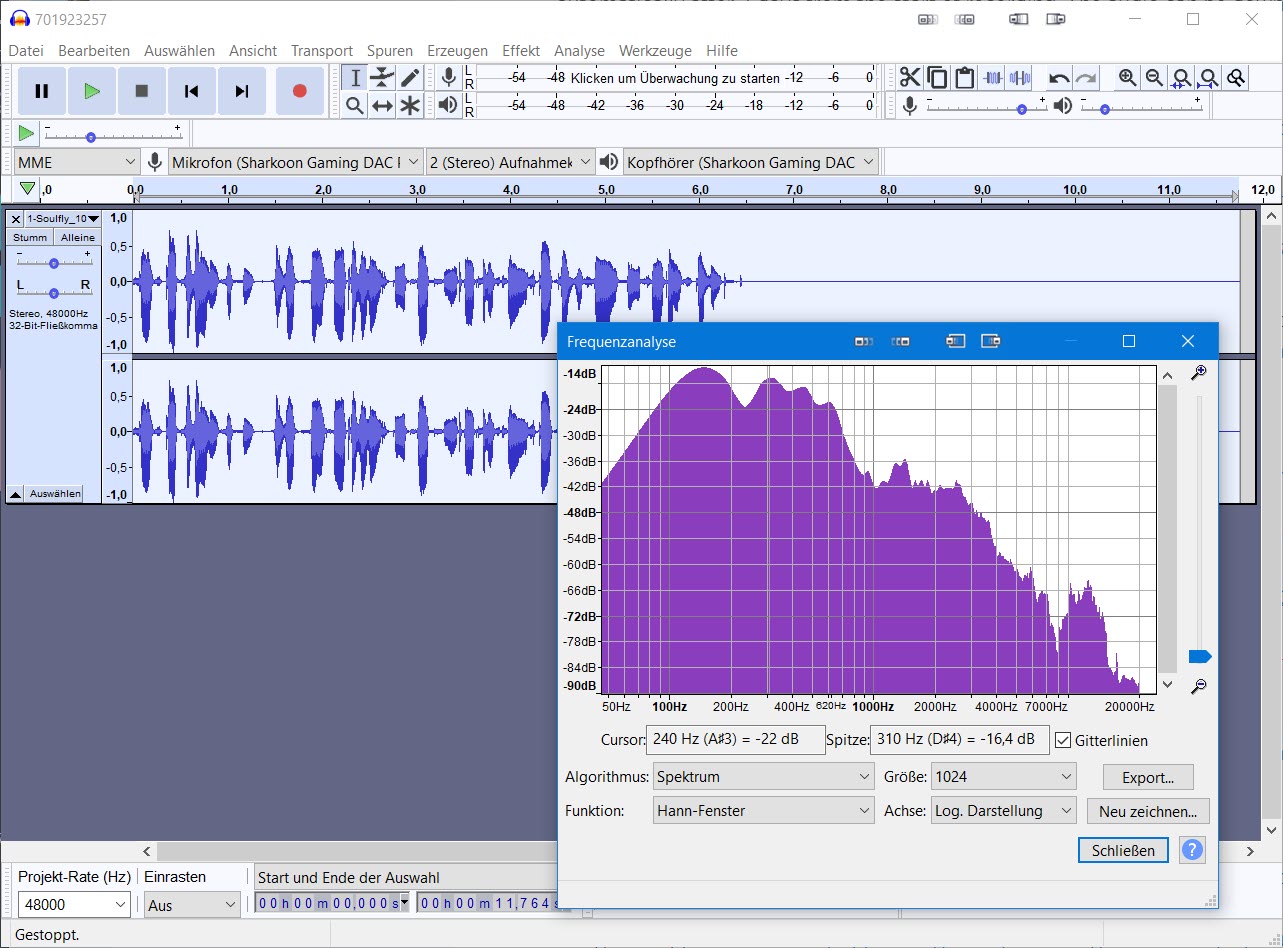
Task: Click the Copy icon in edit toolbar
Action: tap(937, 78)
